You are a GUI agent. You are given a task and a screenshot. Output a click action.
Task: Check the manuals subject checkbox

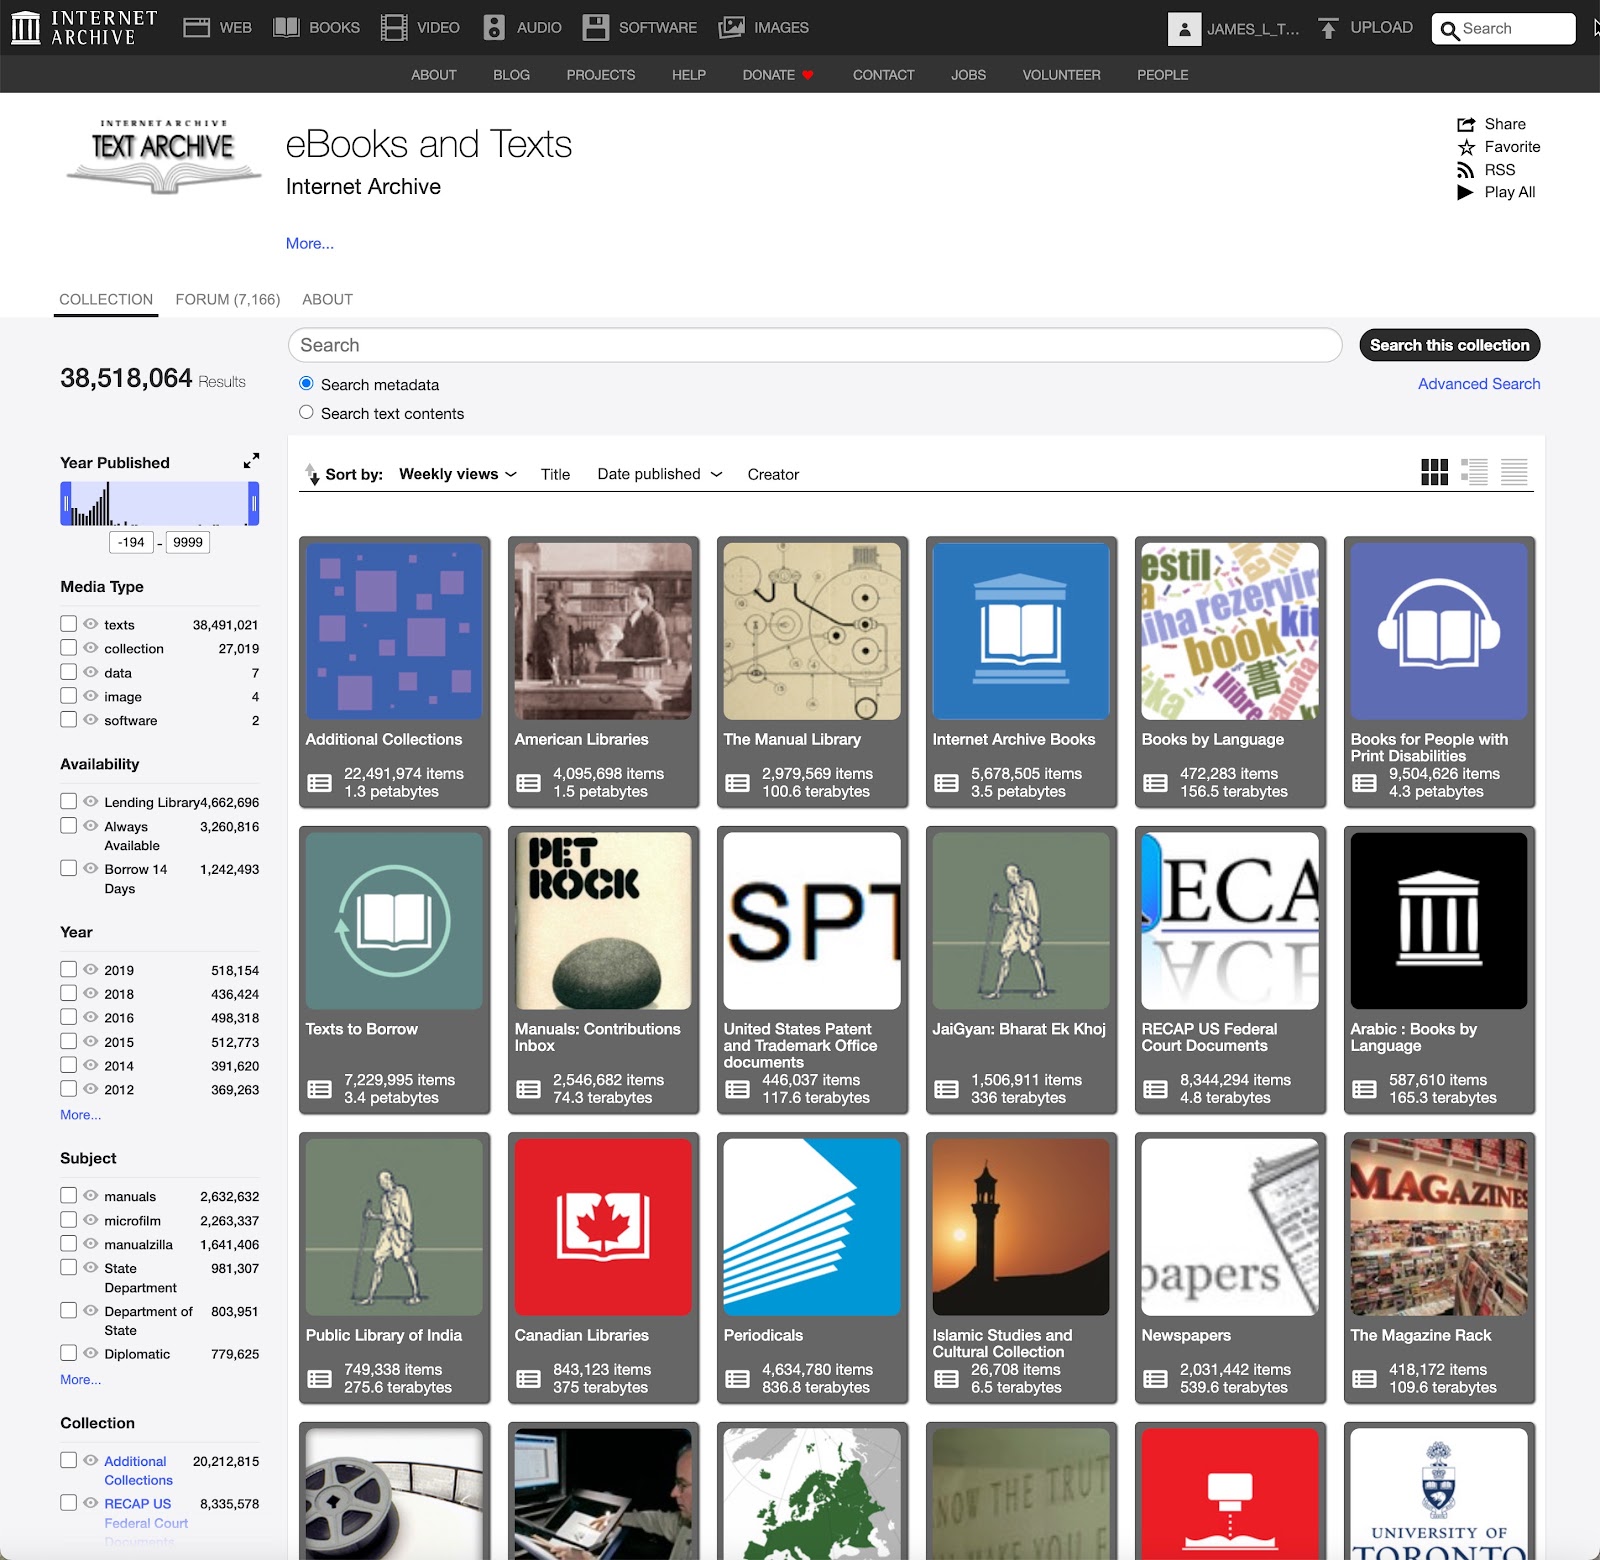(68, 1195)
